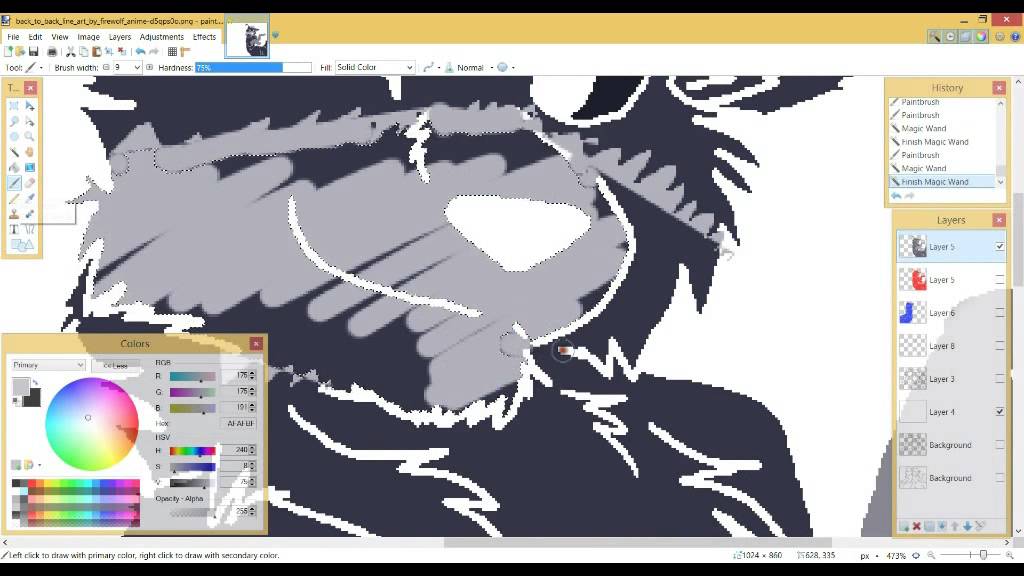Decrease brush width with minus button
This screenshot has height=576, width=1024.
click(x=106, y=67)
